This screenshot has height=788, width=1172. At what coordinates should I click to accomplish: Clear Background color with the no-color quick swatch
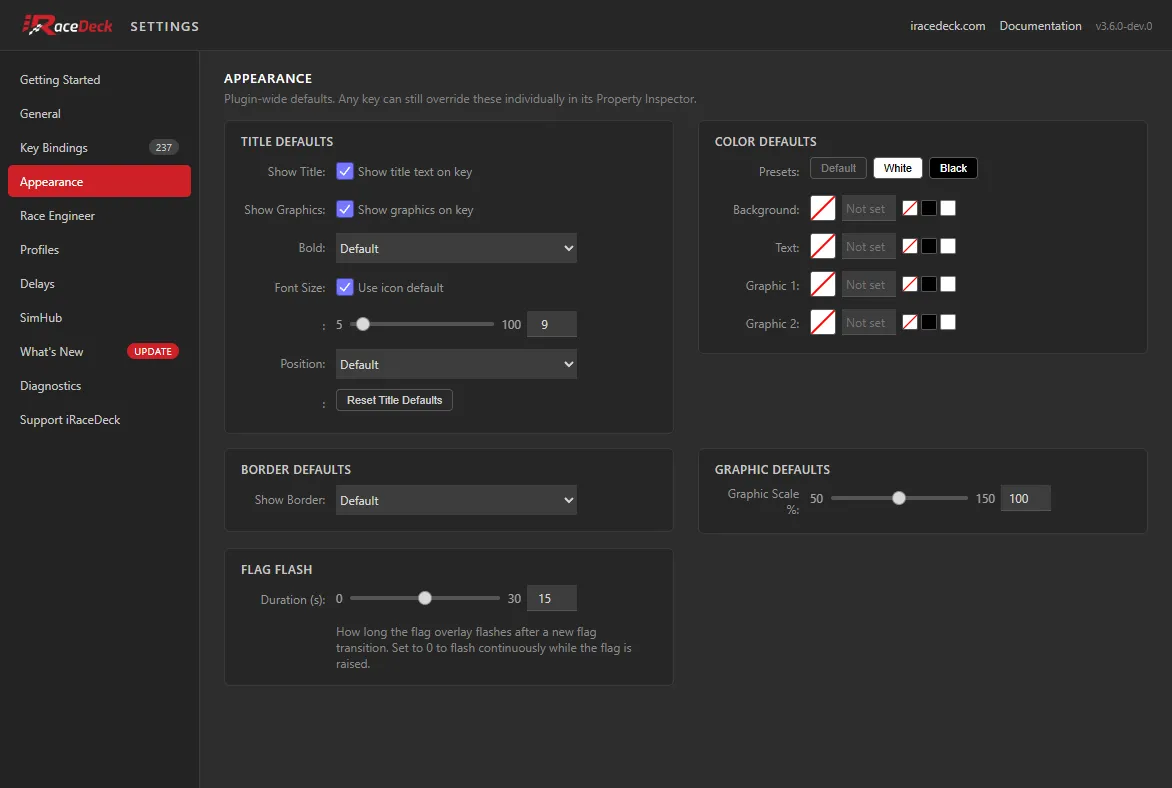910,209
